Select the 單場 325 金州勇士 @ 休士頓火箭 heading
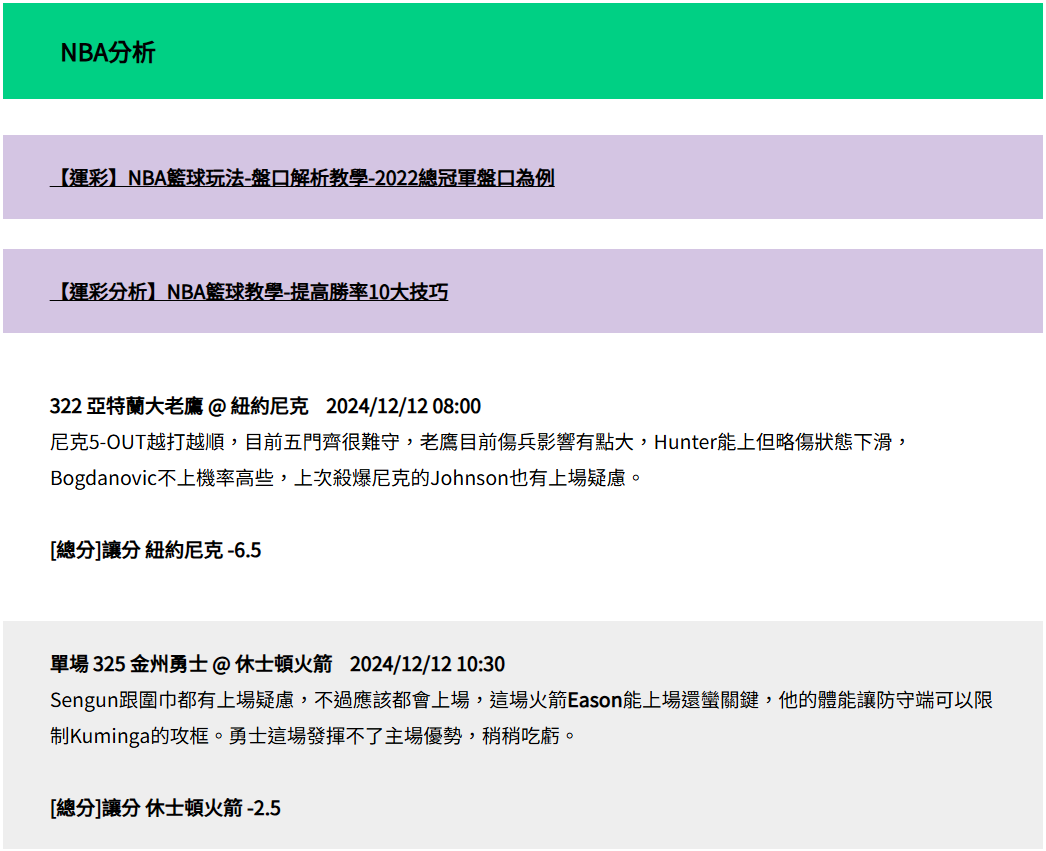 click(278, 664)
